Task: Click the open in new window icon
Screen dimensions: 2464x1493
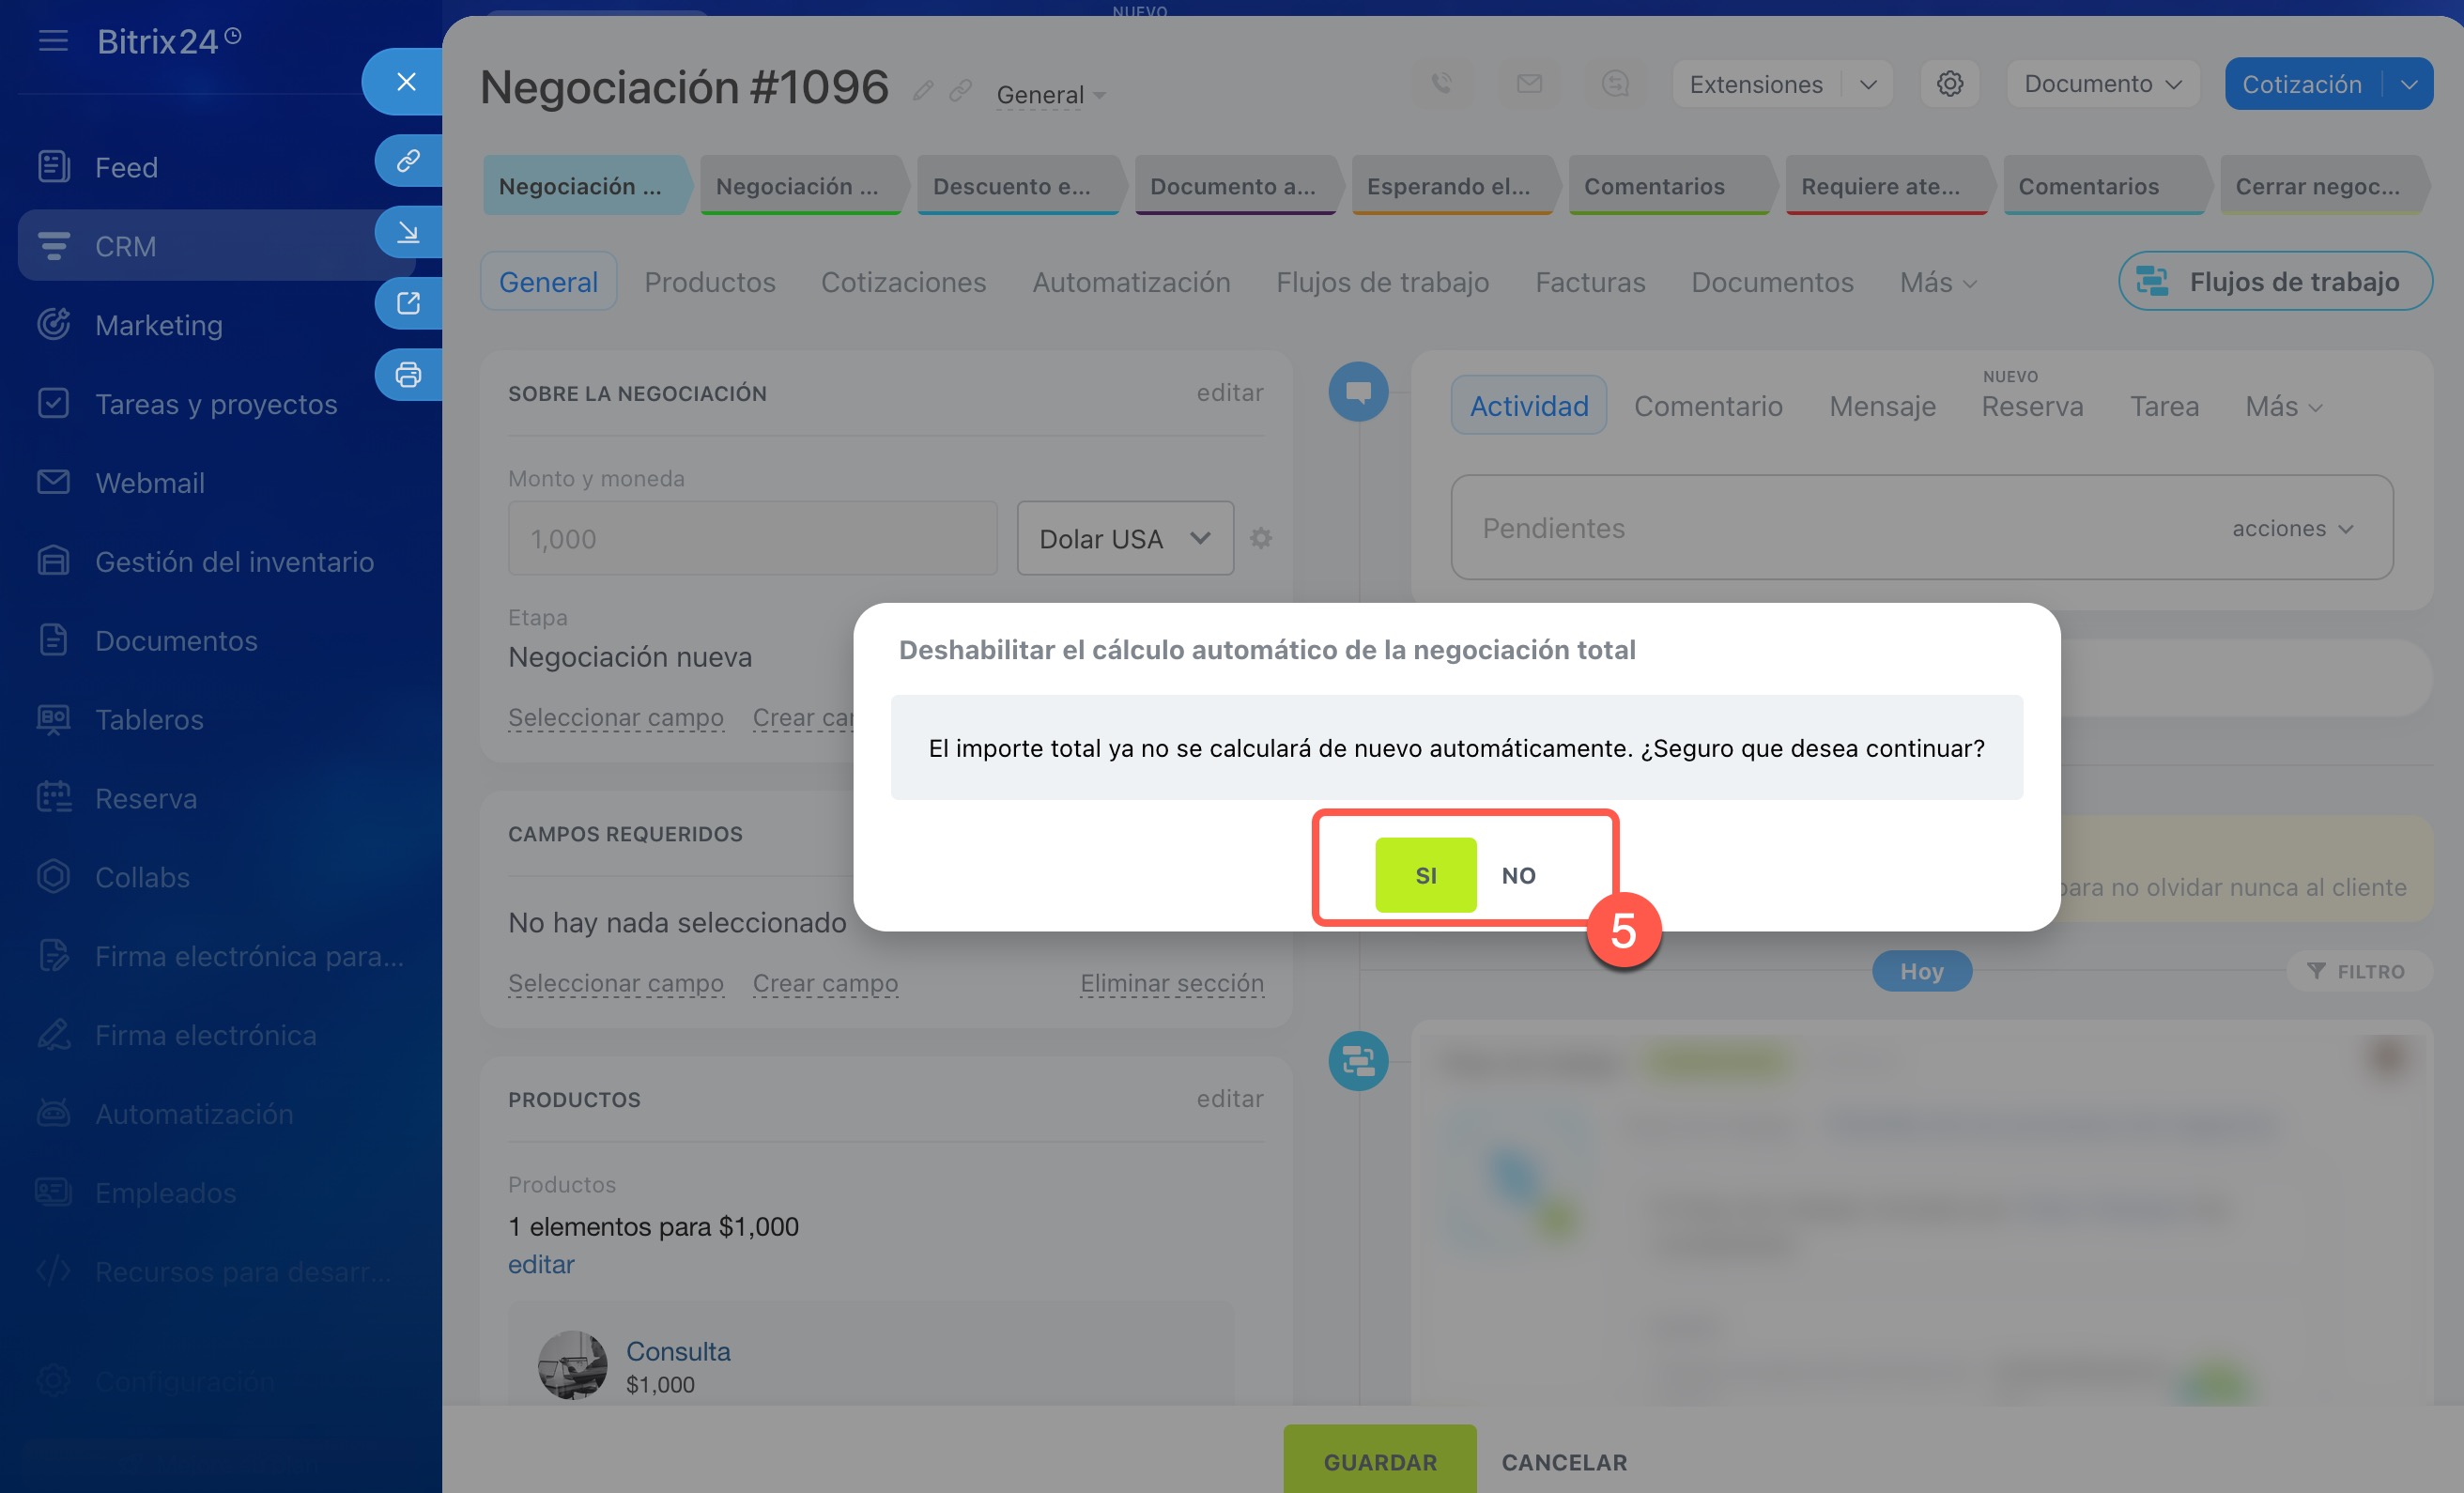Action: click(x=407, y=303)
